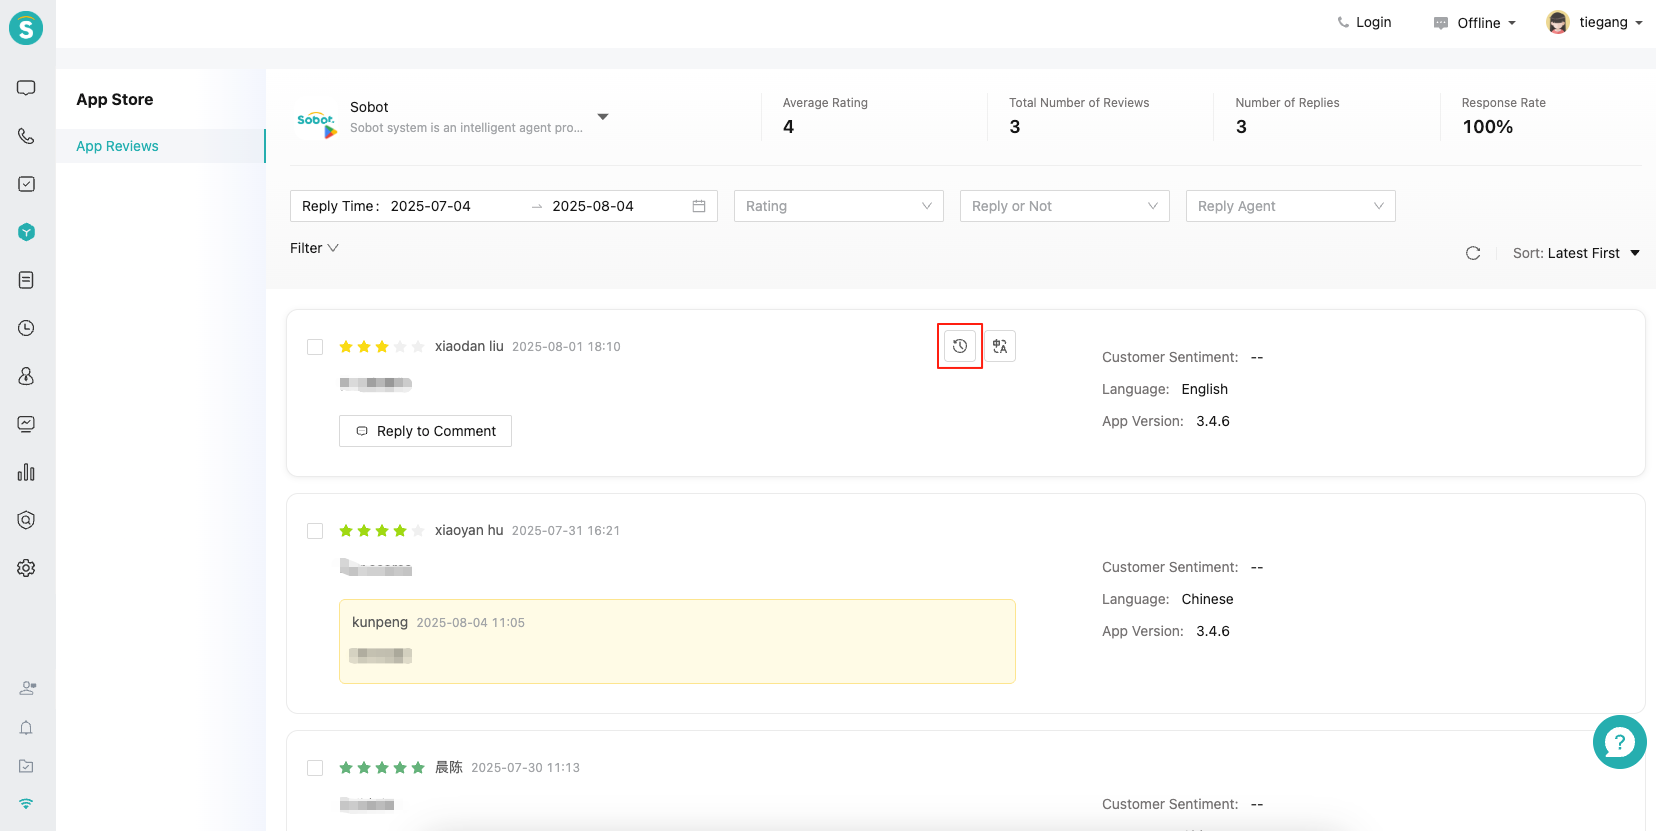Select checkbox for xiaodan liu's review
This screenshot has width=1656, height=831.
[x=315, y=347]
